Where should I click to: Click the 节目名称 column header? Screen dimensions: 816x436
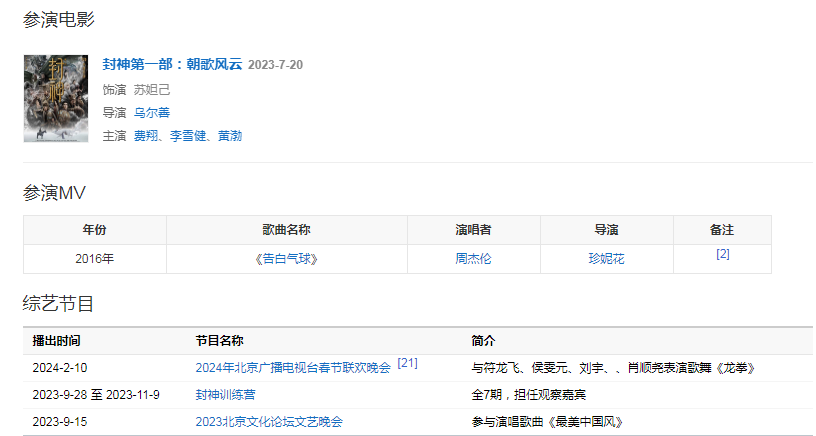coord(219,341)
